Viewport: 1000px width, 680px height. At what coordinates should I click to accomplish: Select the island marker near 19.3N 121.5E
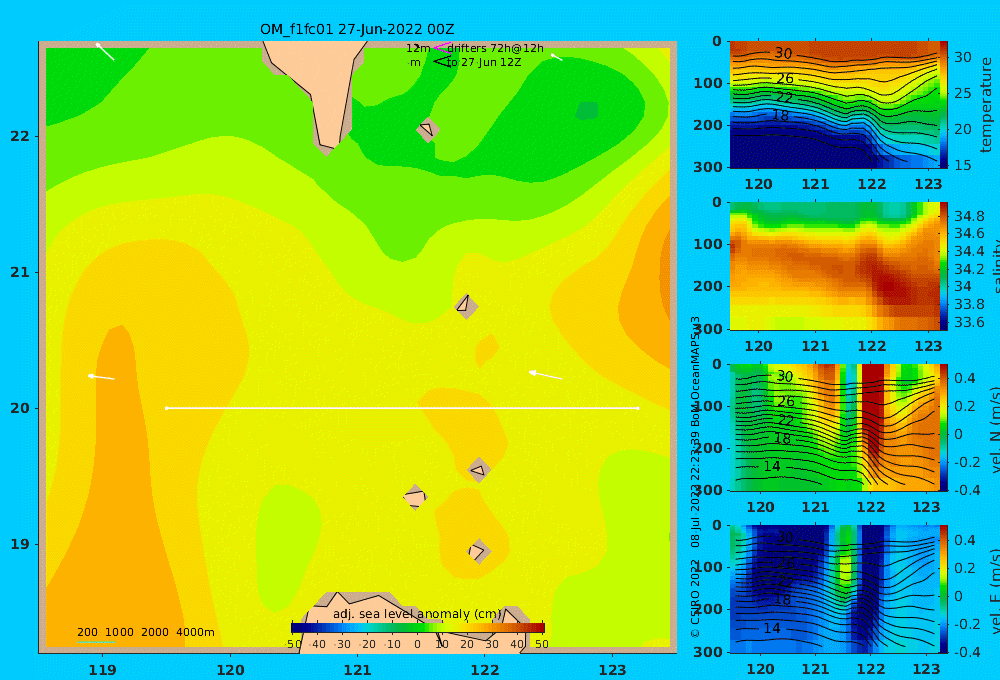click(x=415, y=497)
